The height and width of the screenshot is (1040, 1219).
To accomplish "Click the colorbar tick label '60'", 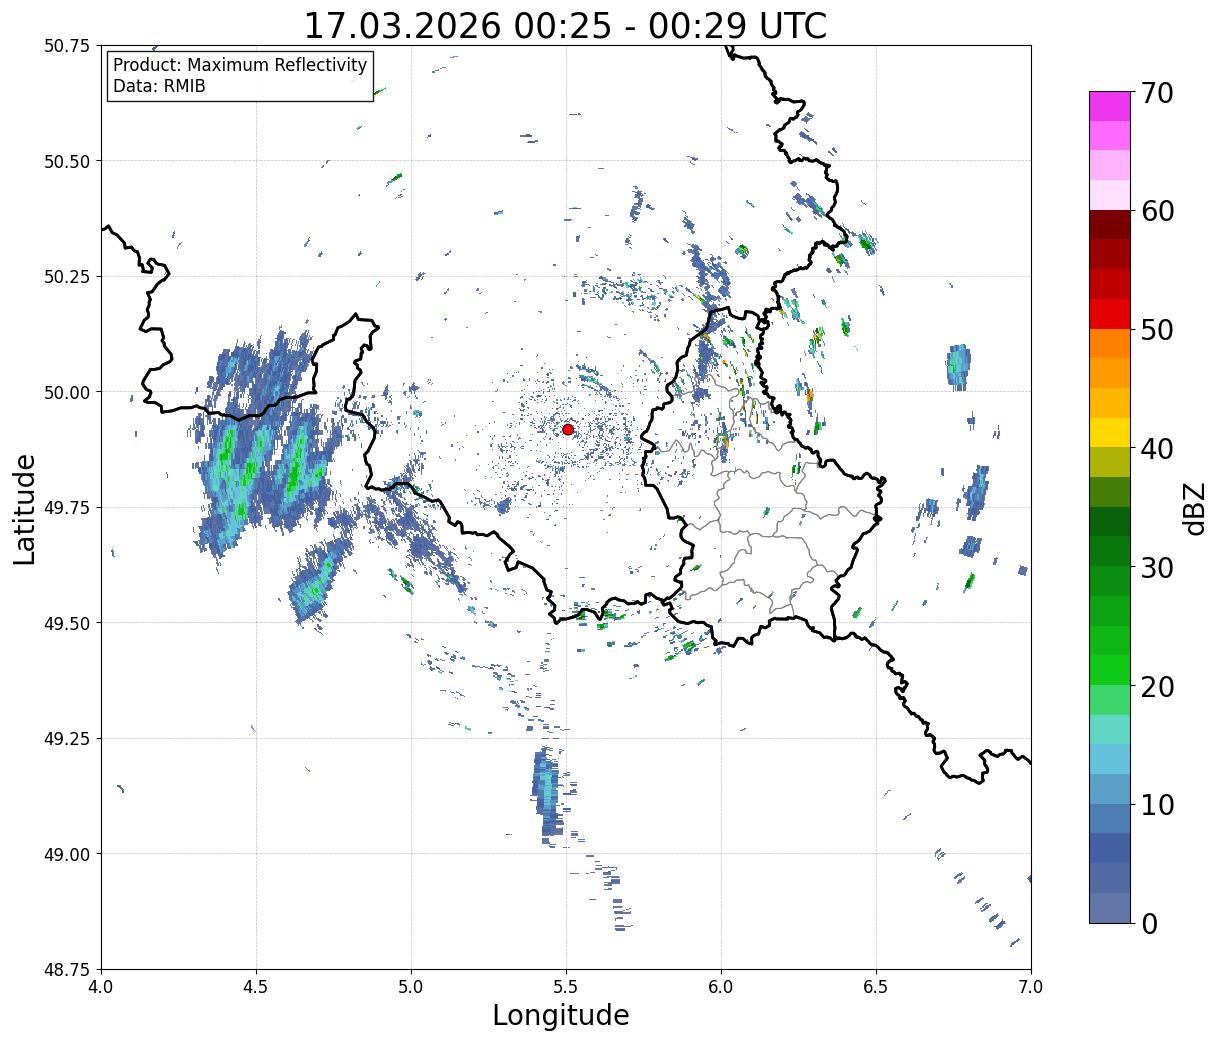I will pyautogui.click(x=1157, y=211).
